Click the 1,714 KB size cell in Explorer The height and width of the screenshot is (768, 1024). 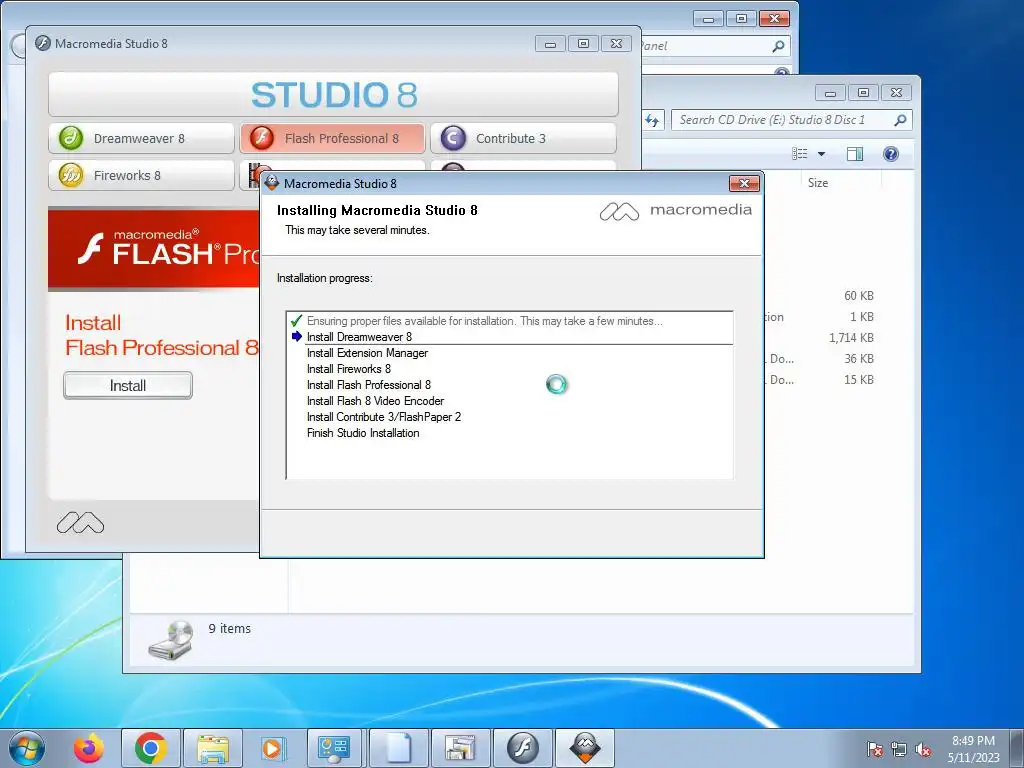tap(851, 338)
